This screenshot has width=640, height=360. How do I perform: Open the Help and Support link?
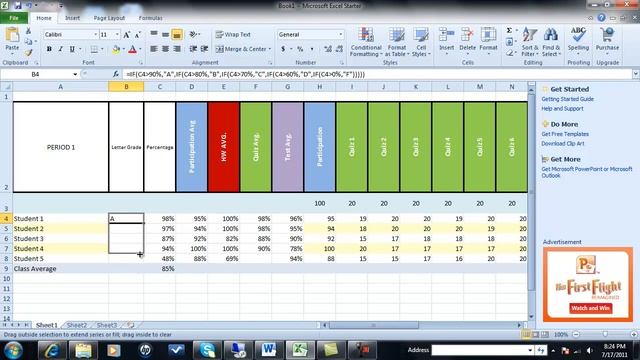(562, 109)
